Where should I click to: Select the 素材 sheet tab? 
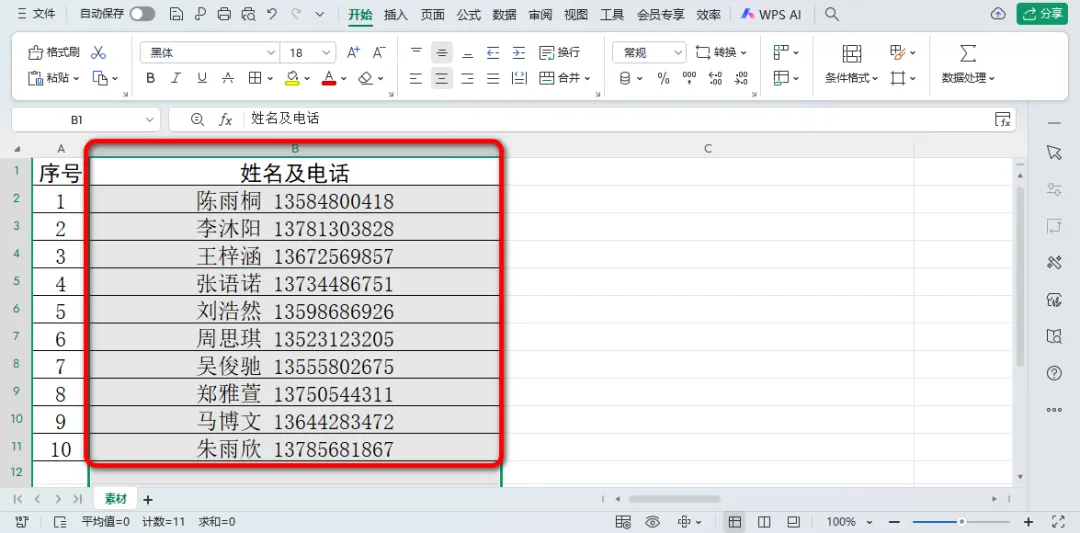point(116,499)
